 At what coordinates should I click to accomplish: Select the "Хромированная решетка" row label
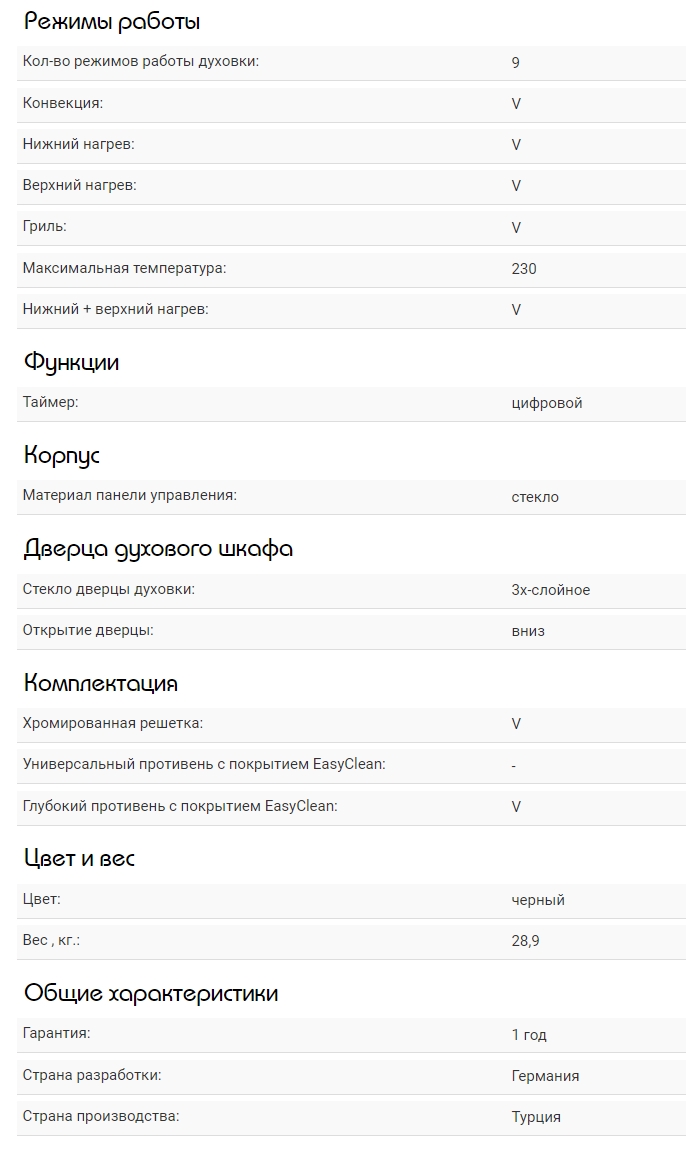[x=113, y=723]
